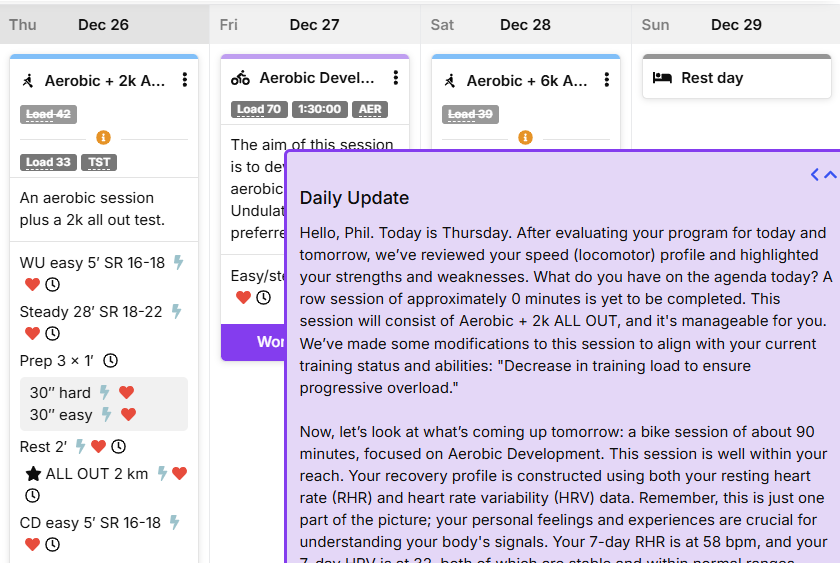Click the TST tag on Thursday's workout

click(x=99, y=162)
